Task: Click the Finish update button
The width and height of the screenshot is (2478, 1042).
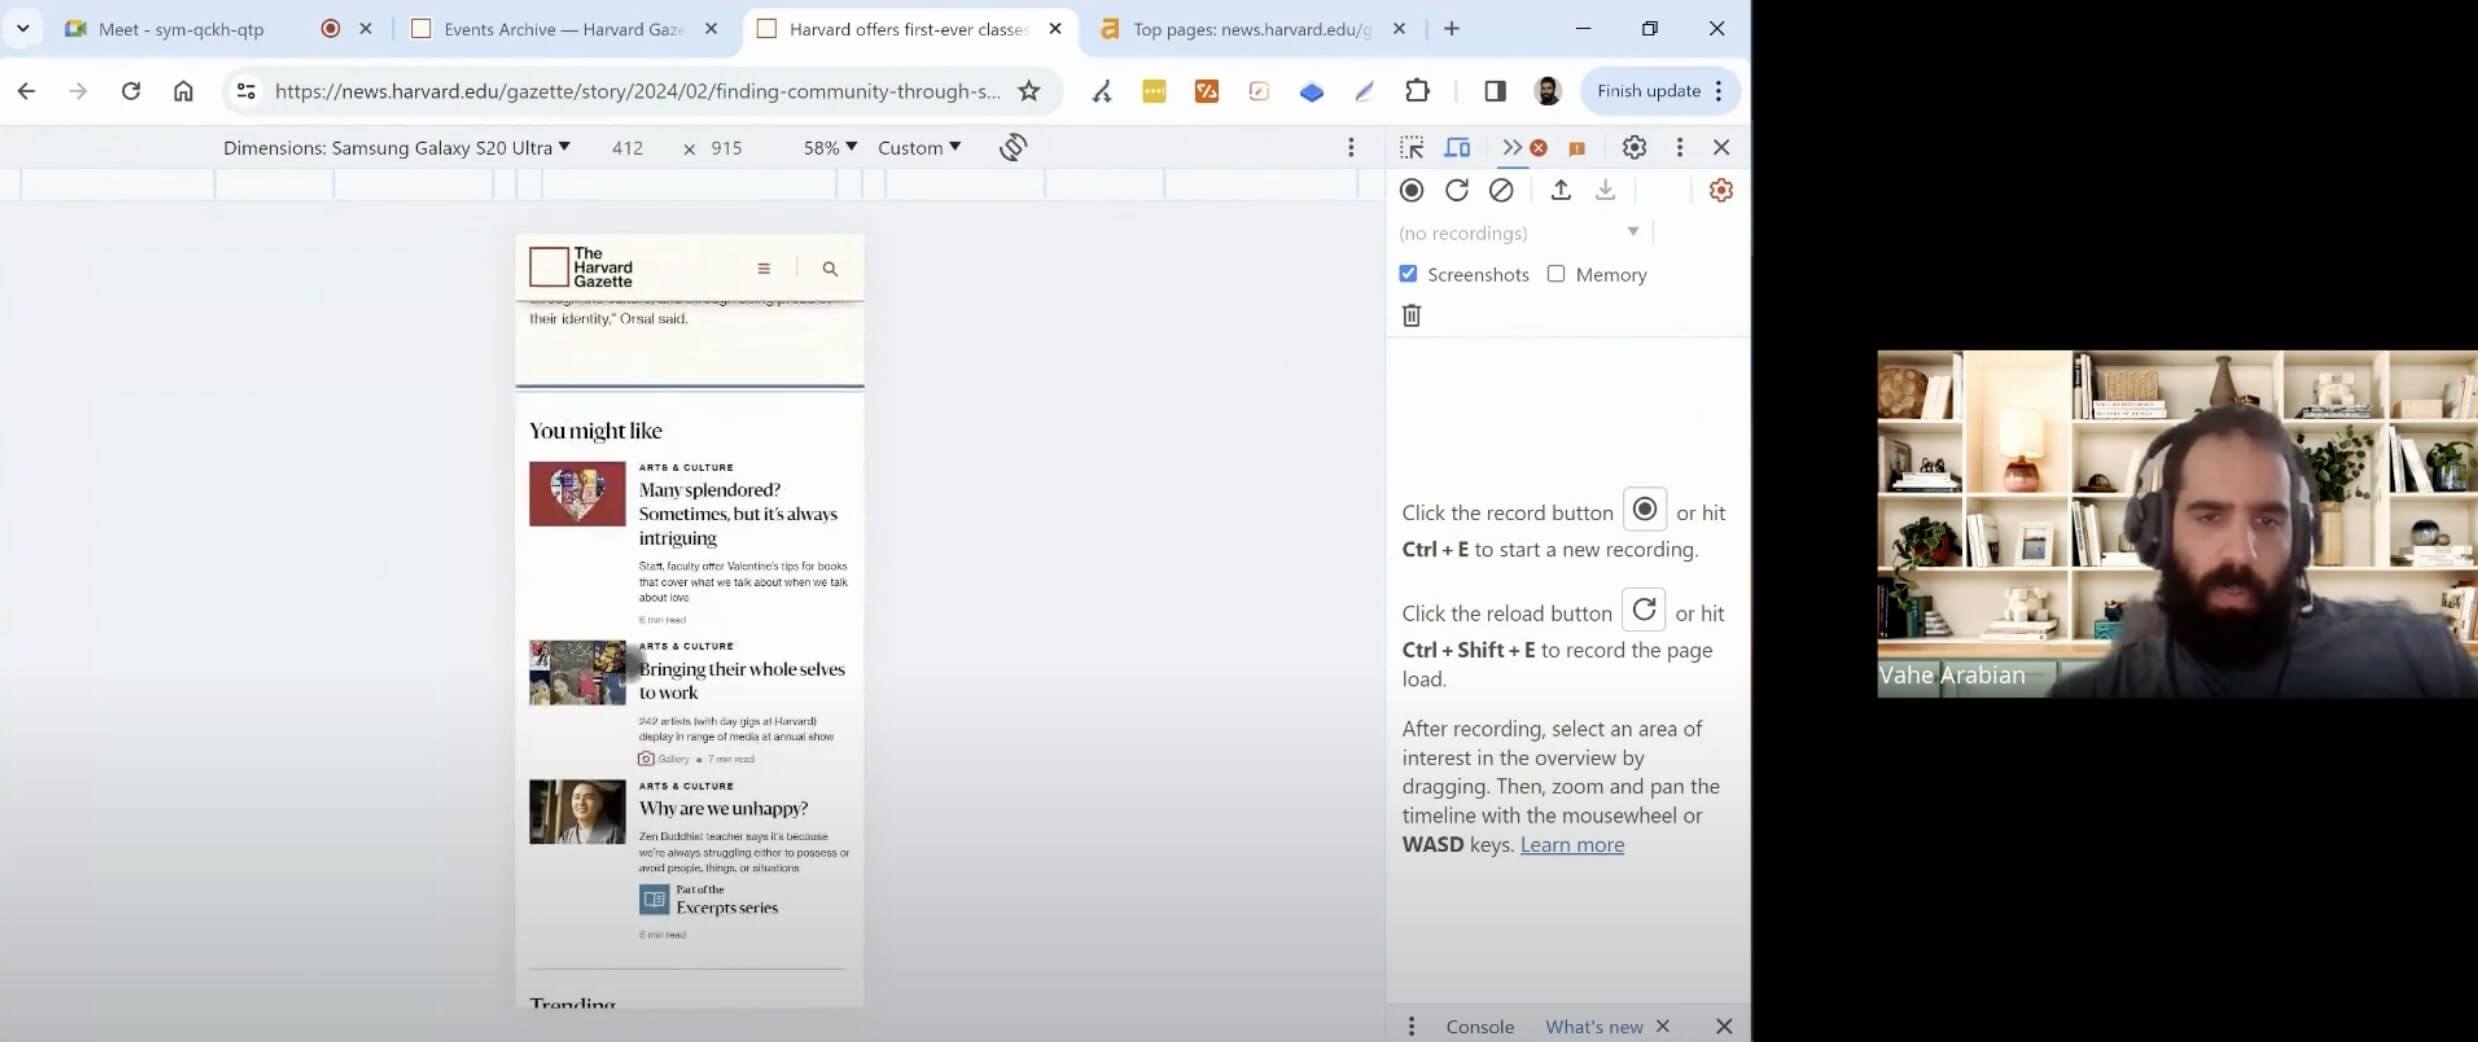Action: (1648, 91)
